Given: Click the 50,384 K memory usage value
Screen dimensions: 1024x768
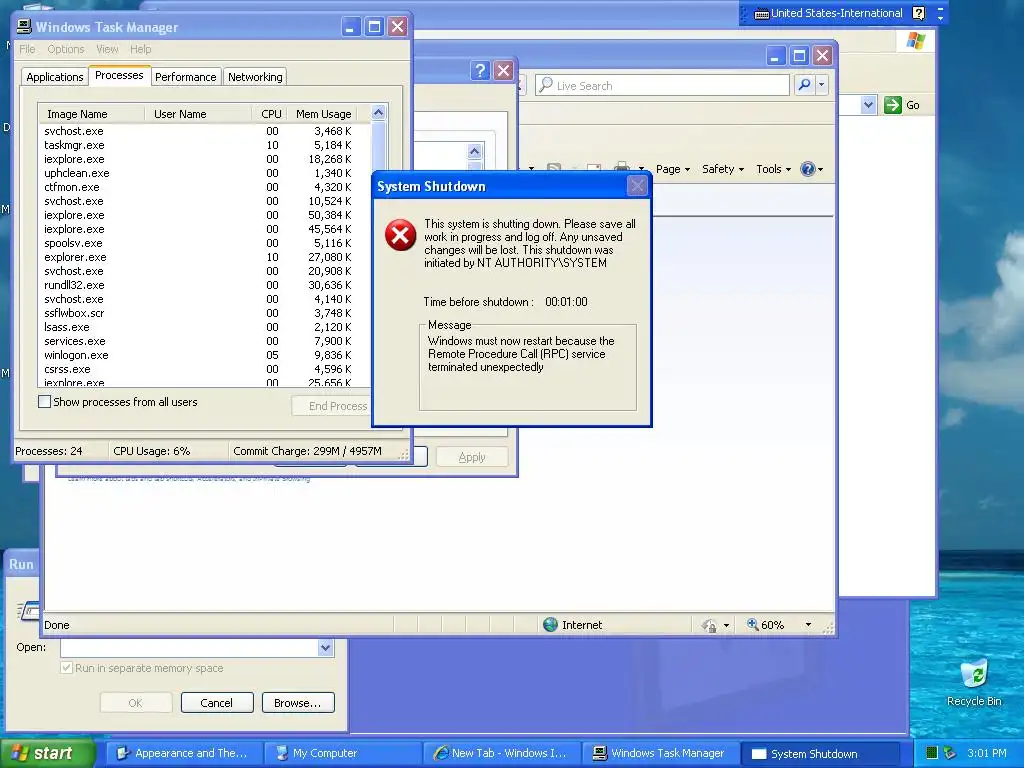Looking at the screenshot, I should 329,215.
